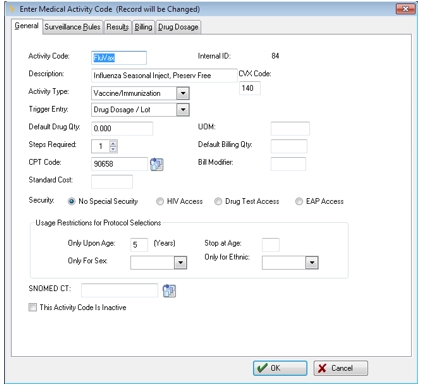The image size is (421, 386).
Task: Close the Medical Activity Code dialog
Action: [x=406, y=9]
